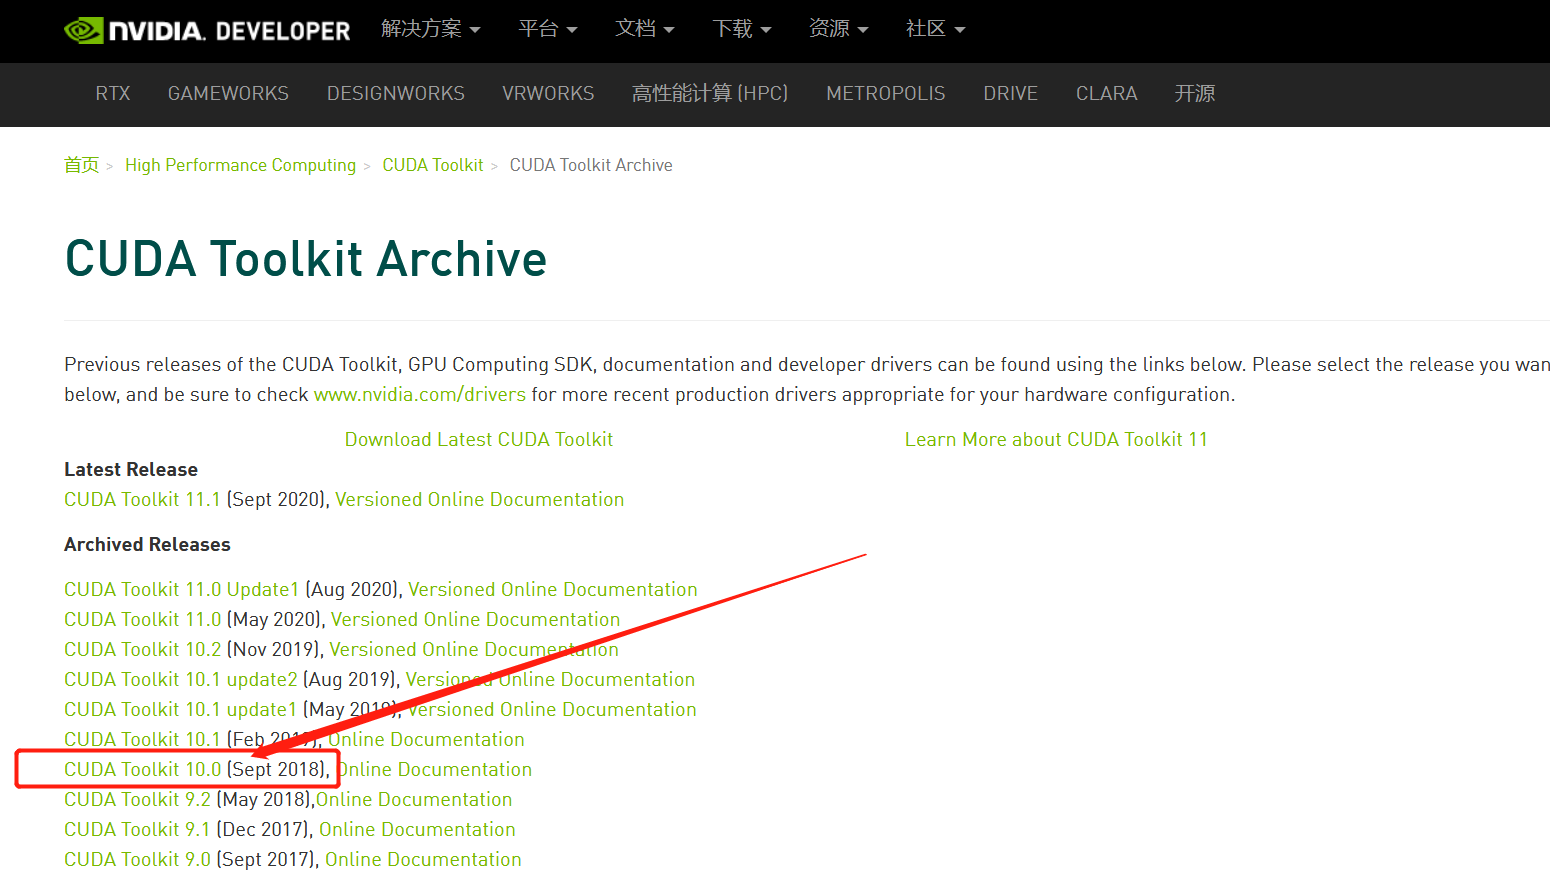
Task: Open the DESIGNWORKS section
Action: (x=396, y=93)
